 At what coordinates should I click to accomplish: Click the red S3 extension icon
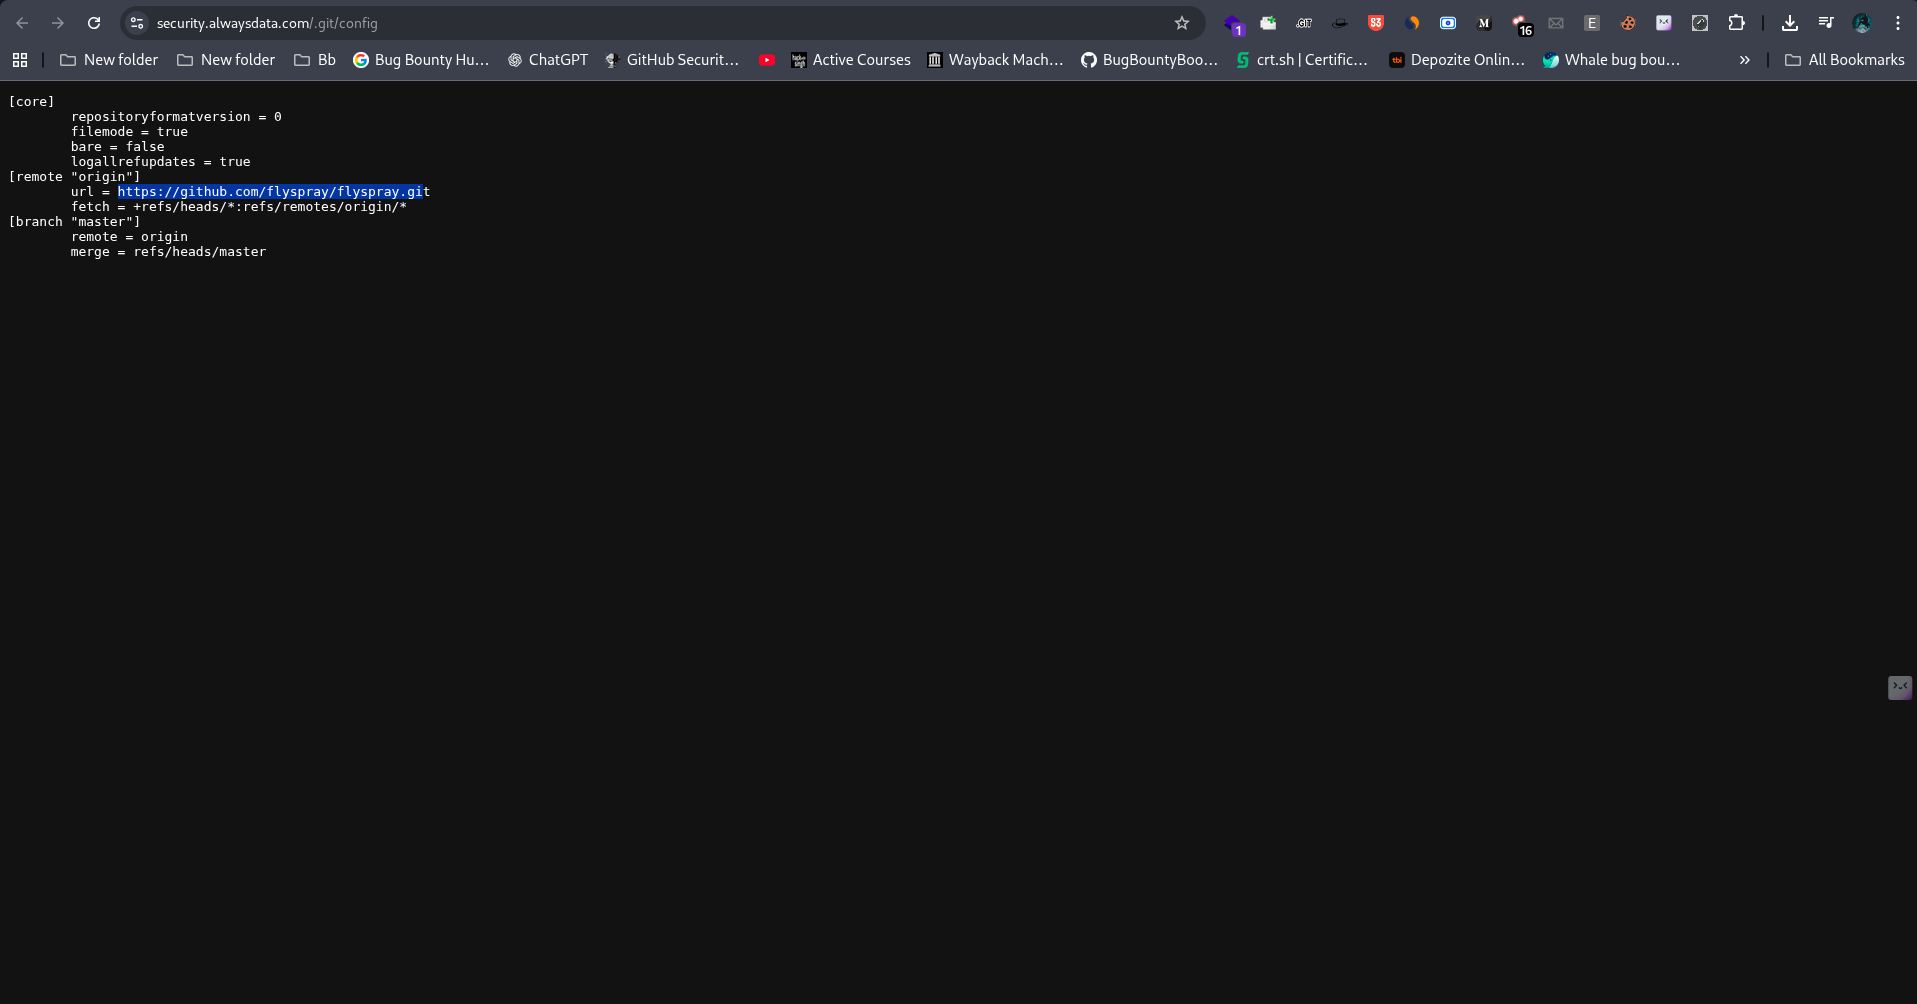(x=1376, y=23)
